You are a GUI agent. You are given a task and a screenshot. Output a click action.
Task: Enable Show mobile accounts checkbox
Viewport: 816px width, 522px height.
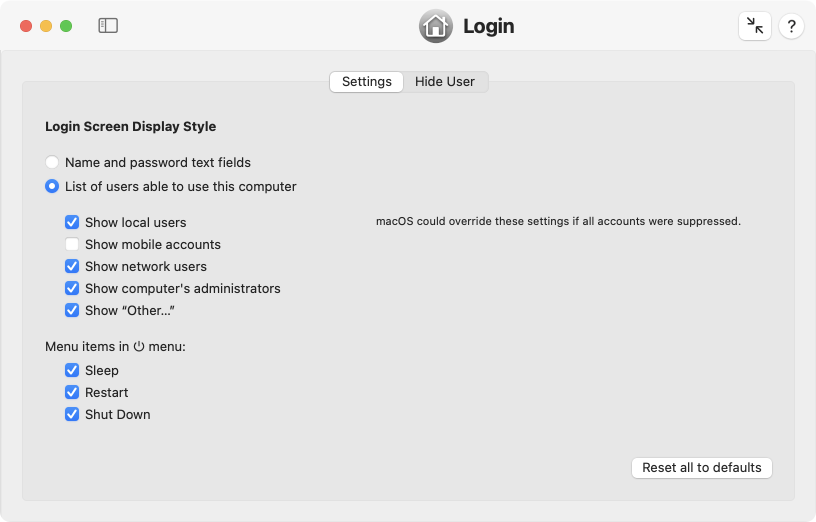pos(72,244)
